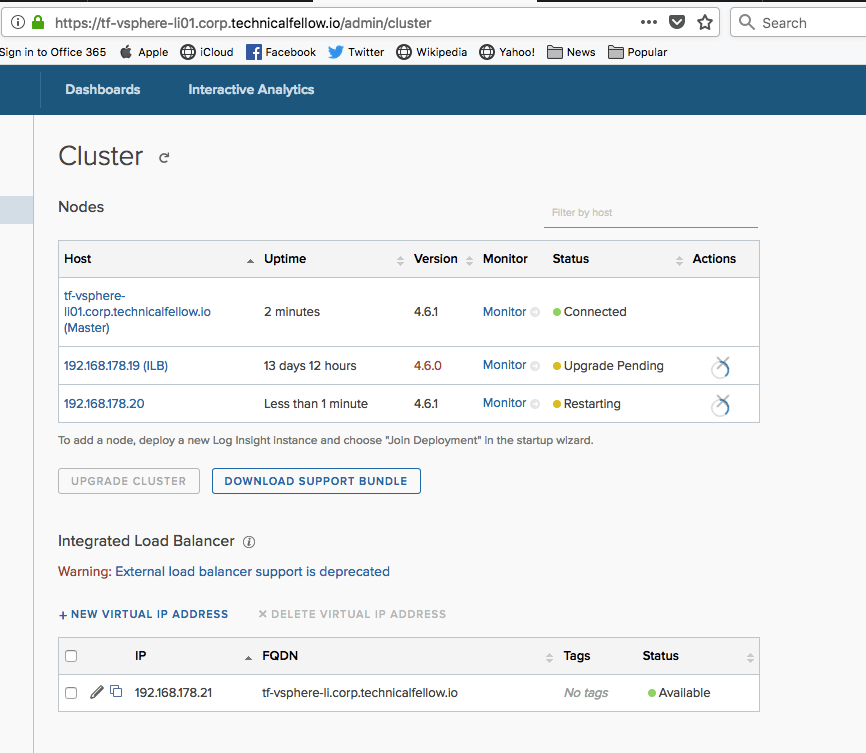866x753 pixels.
Task: Edit virtual IP 192.168.178.21 pencil icon
Action: pyautogui.click(x=97, y=692)
